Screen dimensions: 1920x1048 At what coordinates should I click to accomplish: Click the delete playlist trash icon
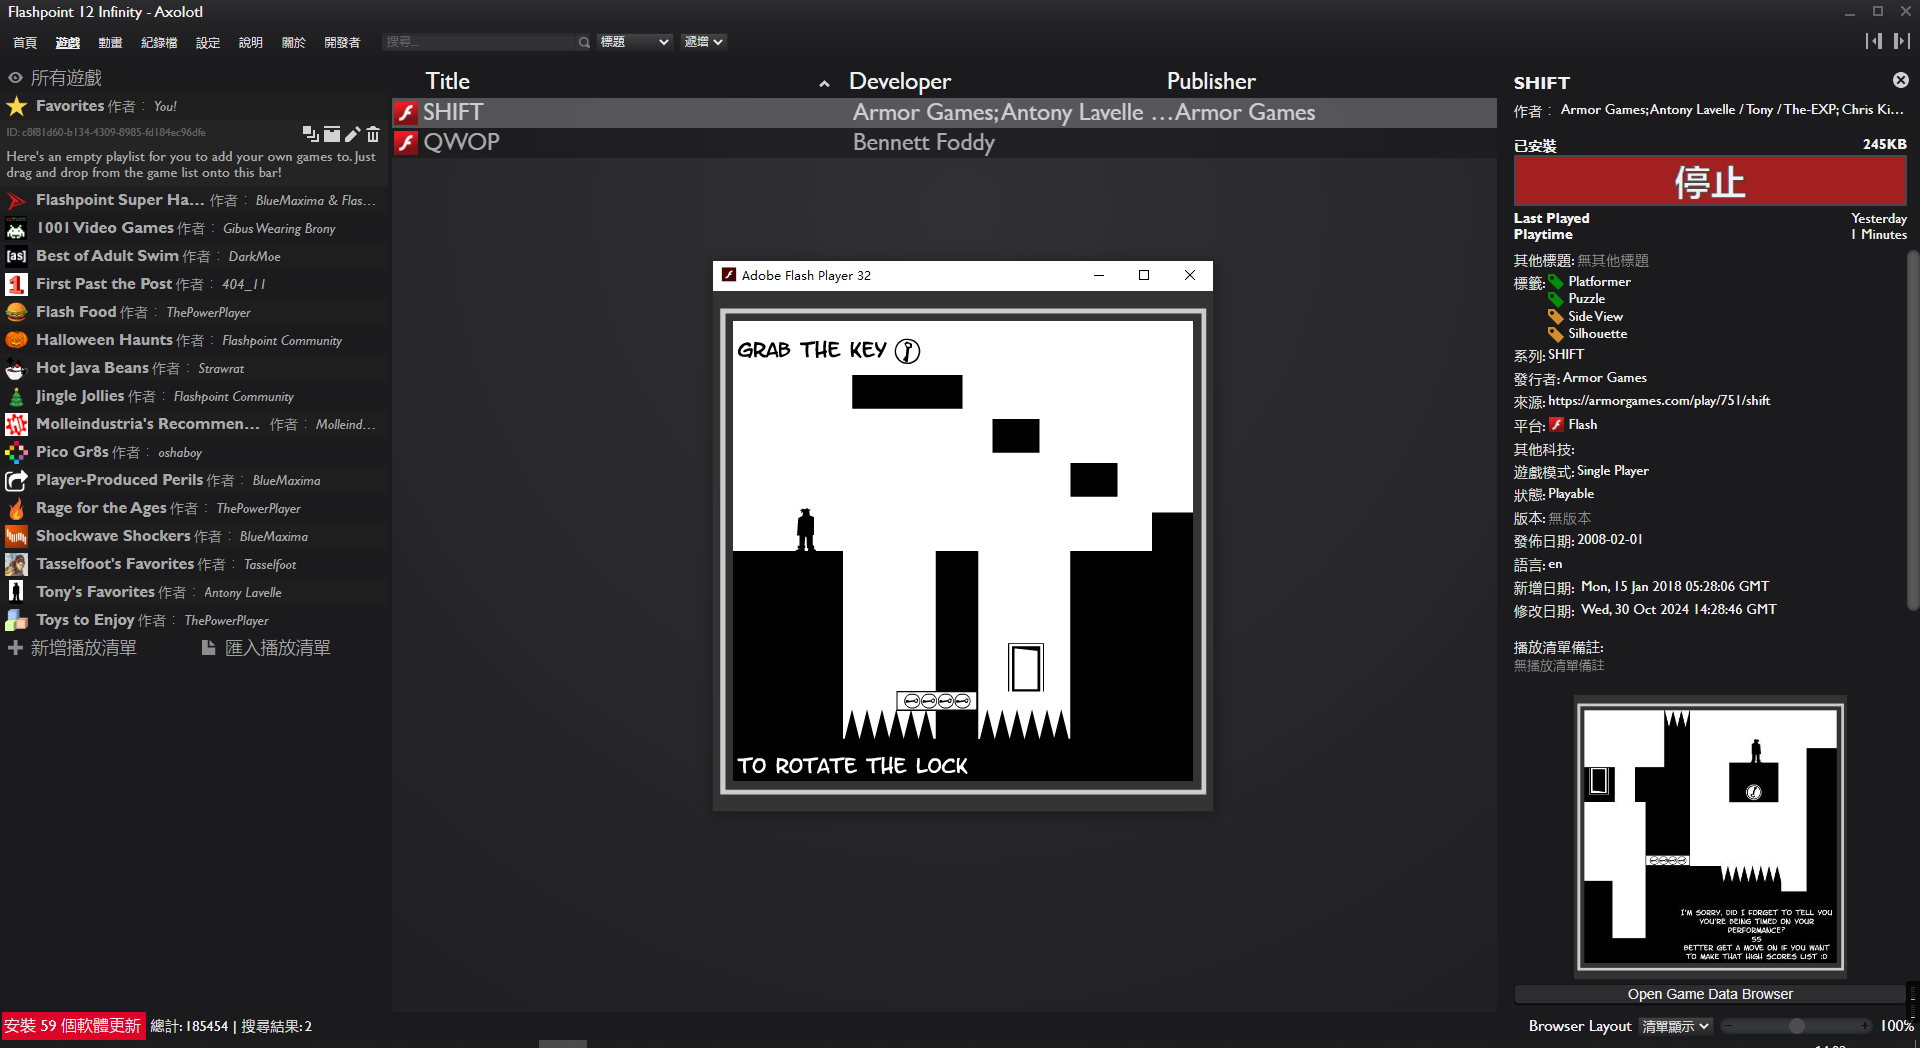coord(373,134)
